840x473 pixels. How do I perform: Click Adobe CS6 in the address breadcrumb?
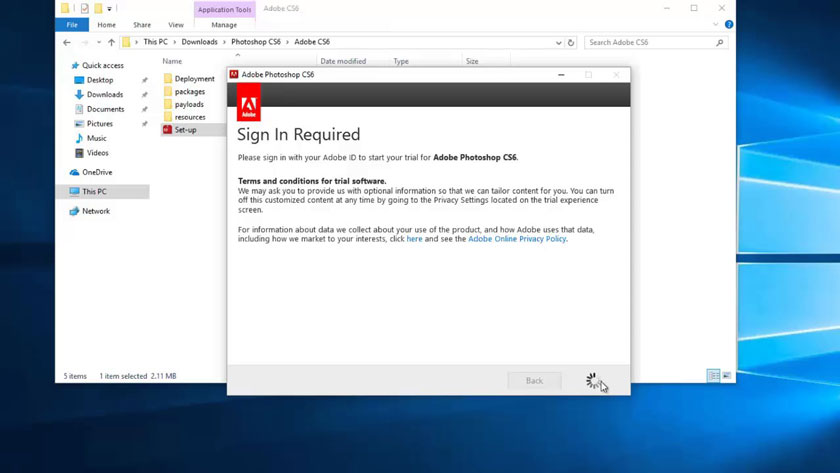[x=312, y=42]
